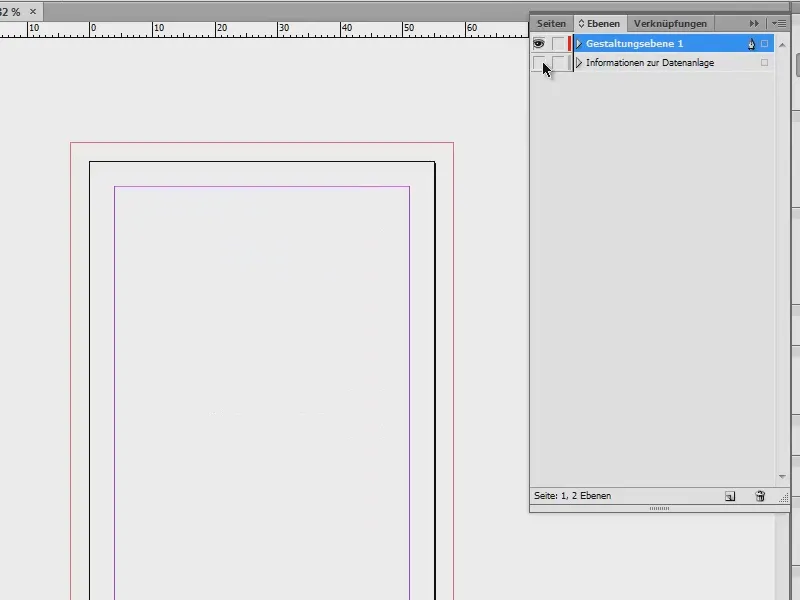
Task: Click layers panel scroll down arrow
Action: click(782, 477)
